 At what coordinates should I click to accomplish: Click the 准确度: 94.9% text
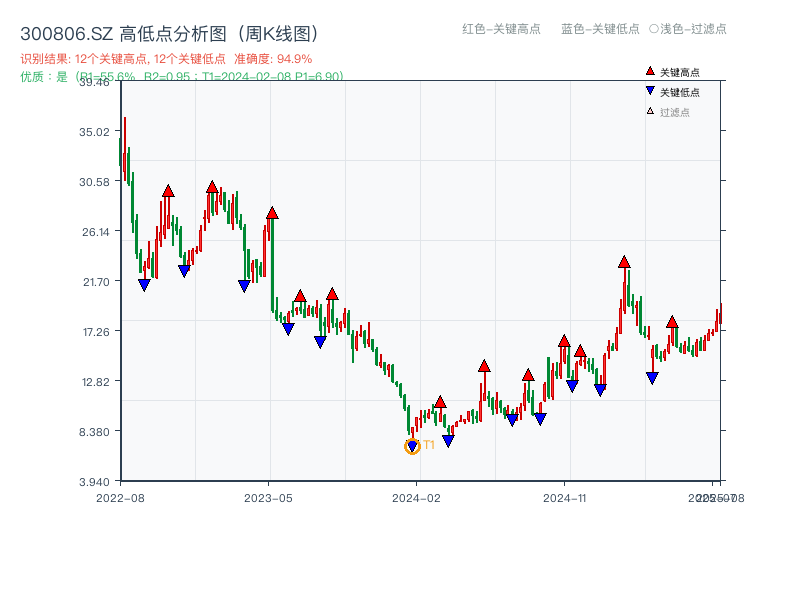(x=273, y=59)
